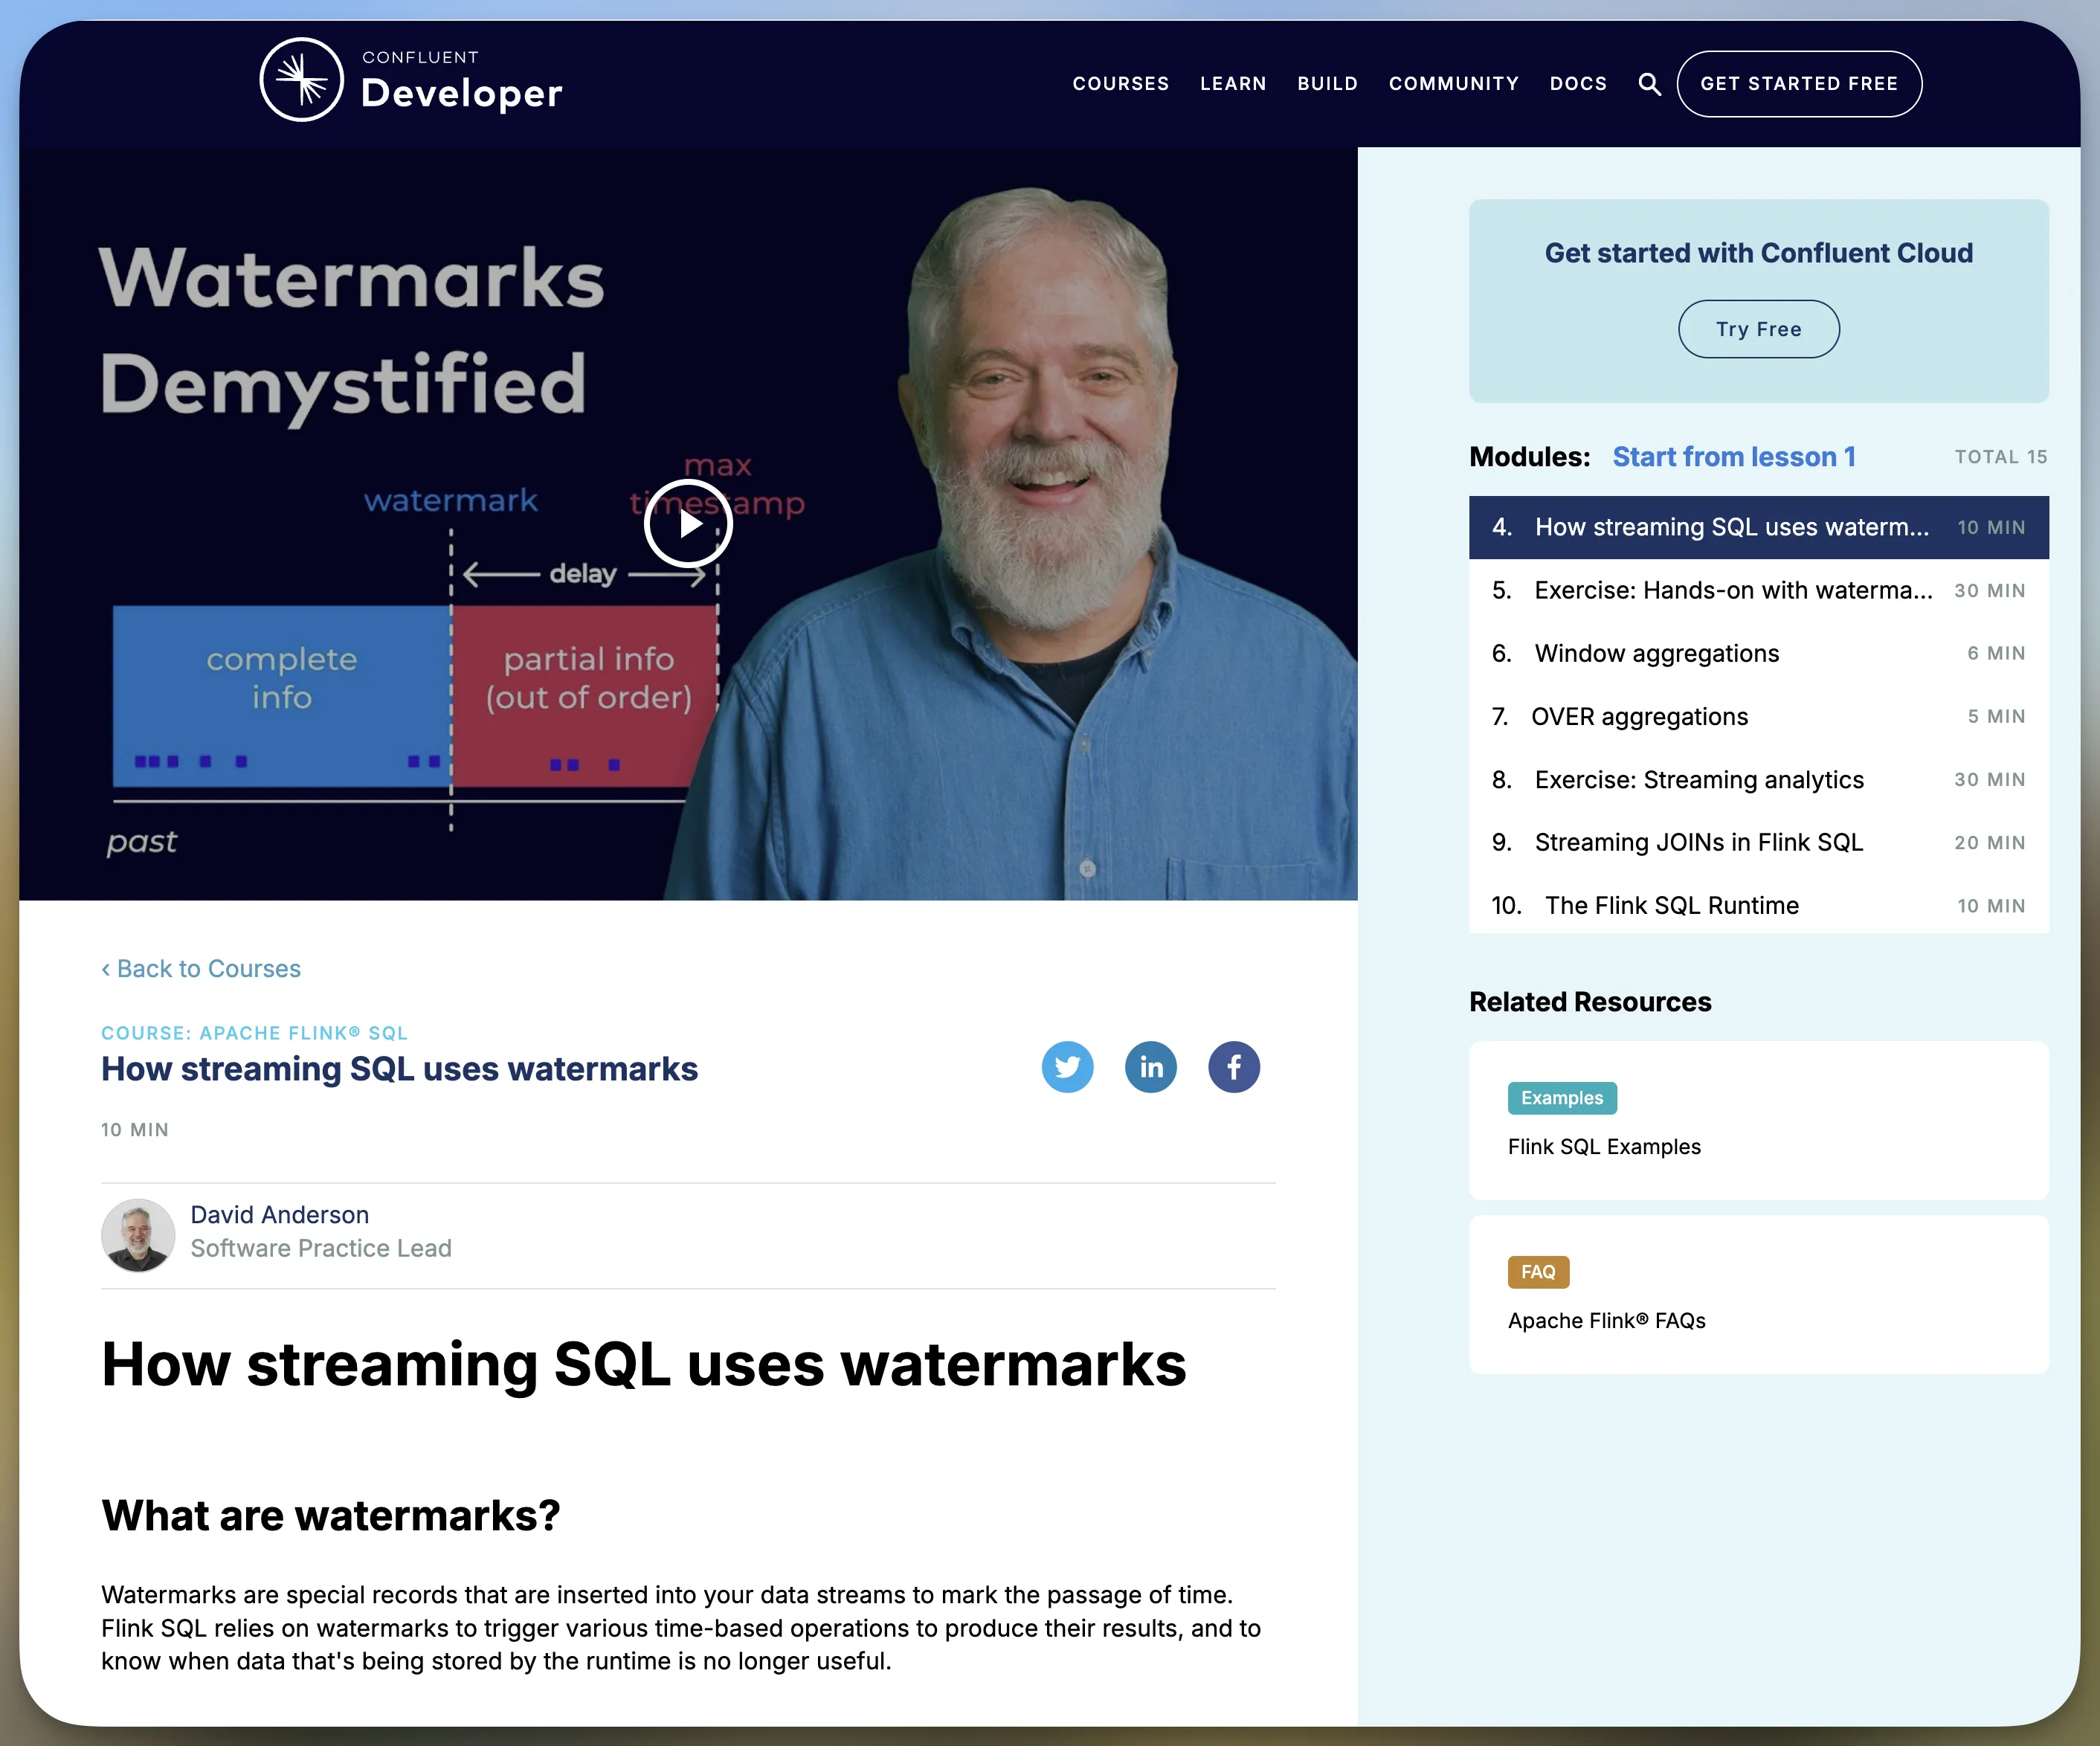
Task: Click the David Anderson author name
Action: coord(279,1214)
